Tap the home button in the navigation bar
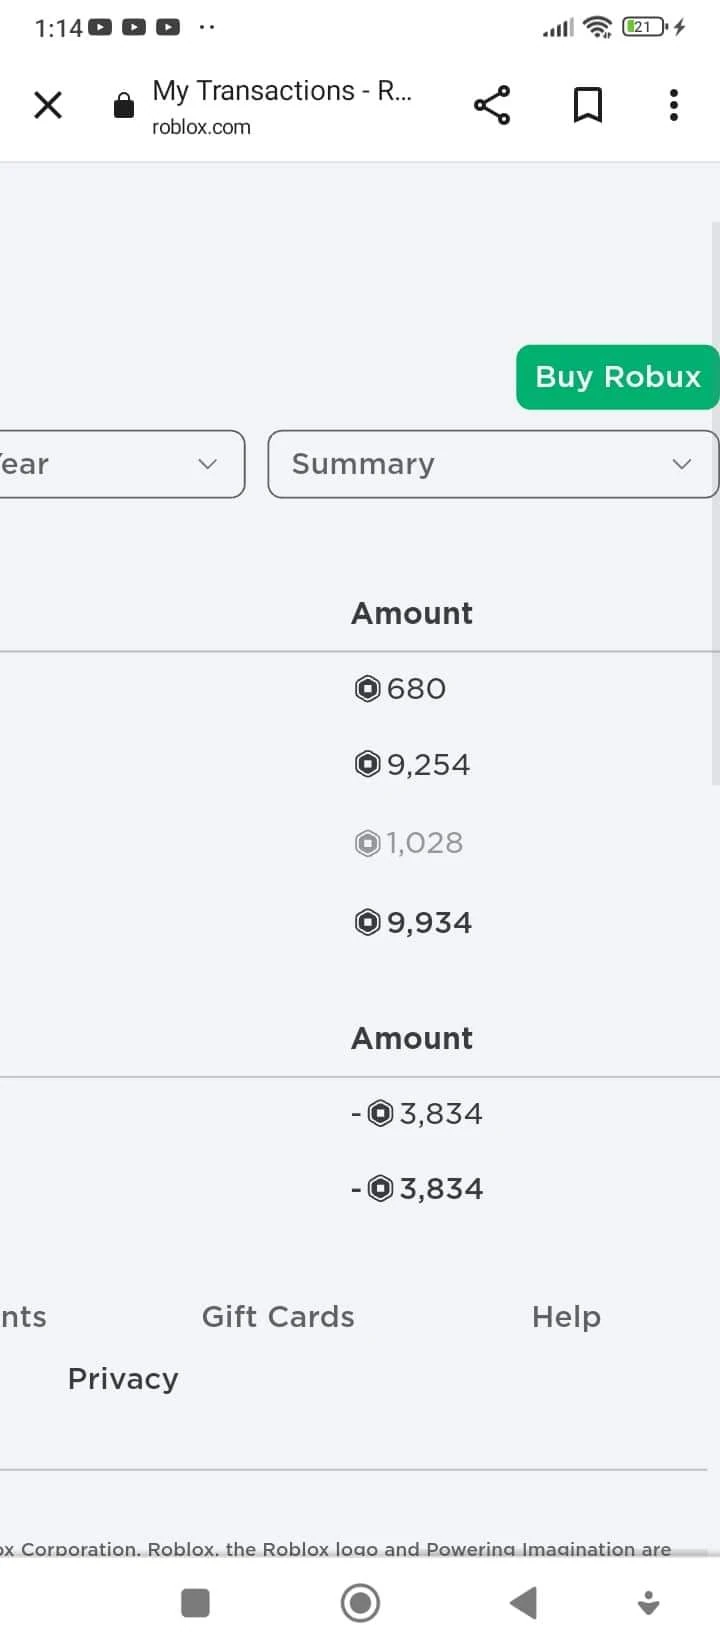The image size is (720, 1650). click(360, 1603)
